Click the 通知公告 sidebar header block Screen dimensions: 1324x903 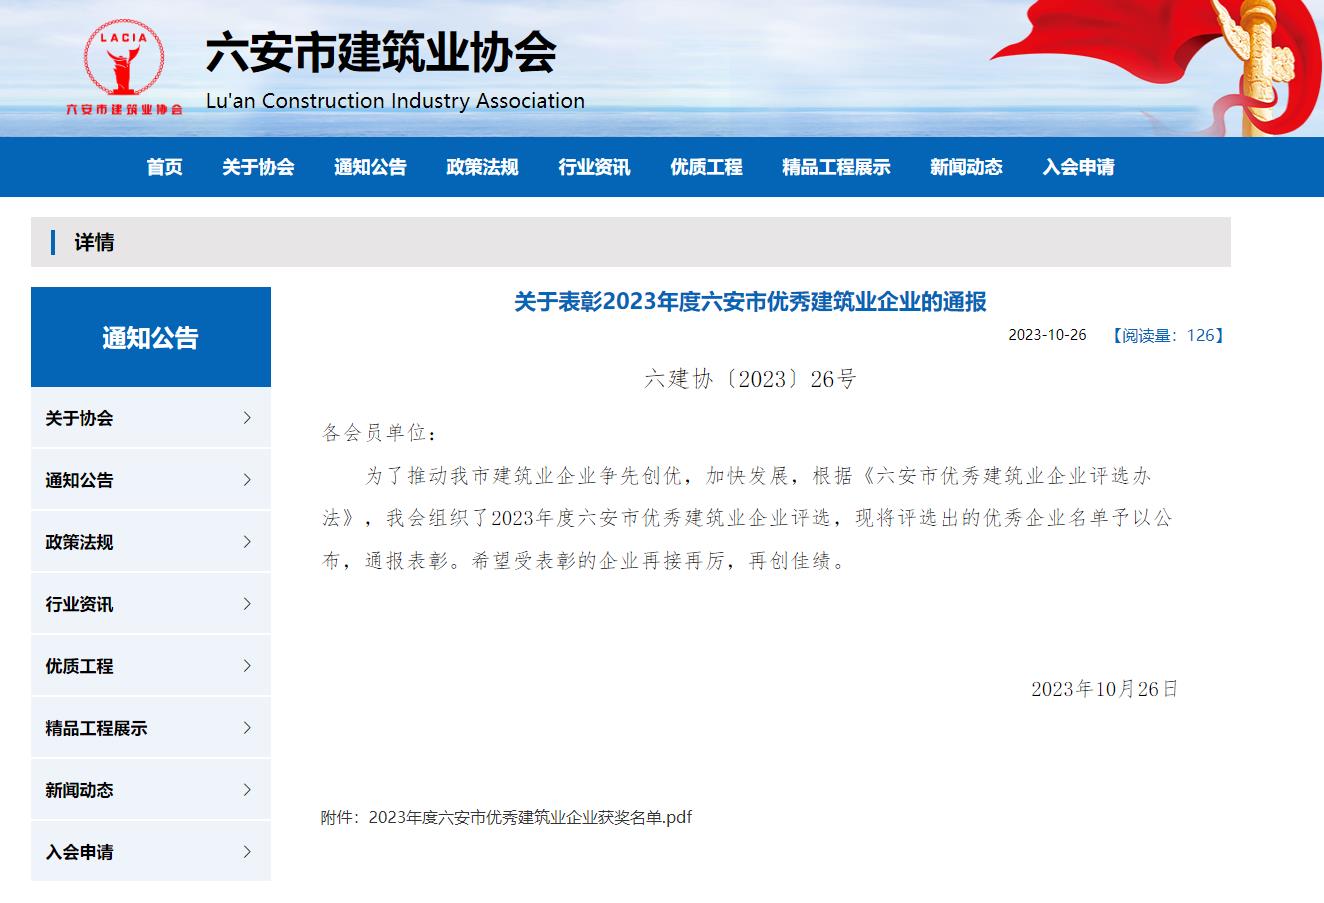[x=151, y=337]
